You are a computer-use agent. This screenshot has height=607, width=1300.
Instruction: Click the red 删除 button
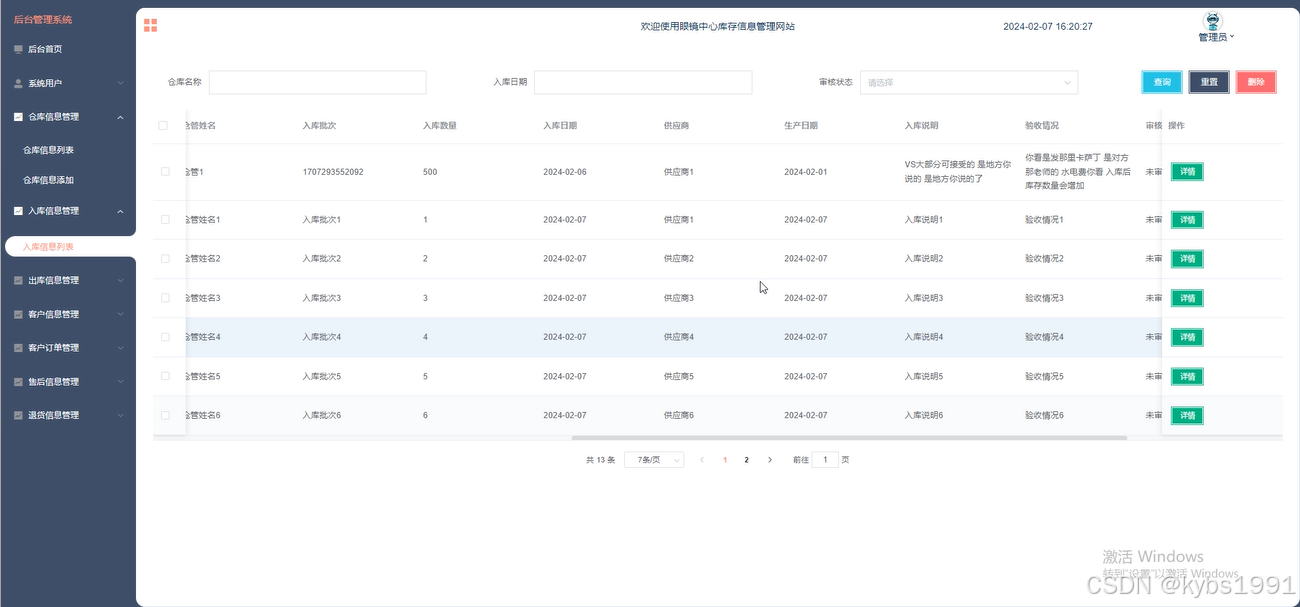pos(1256,82)
